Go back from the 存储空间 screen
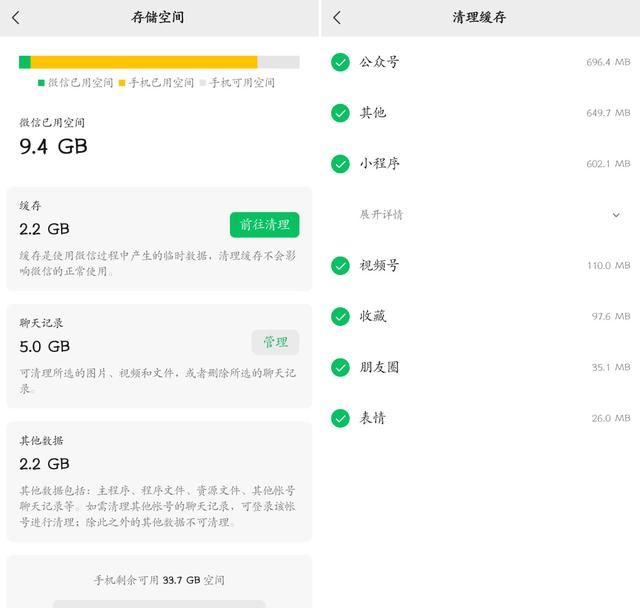 pos(16,17)
